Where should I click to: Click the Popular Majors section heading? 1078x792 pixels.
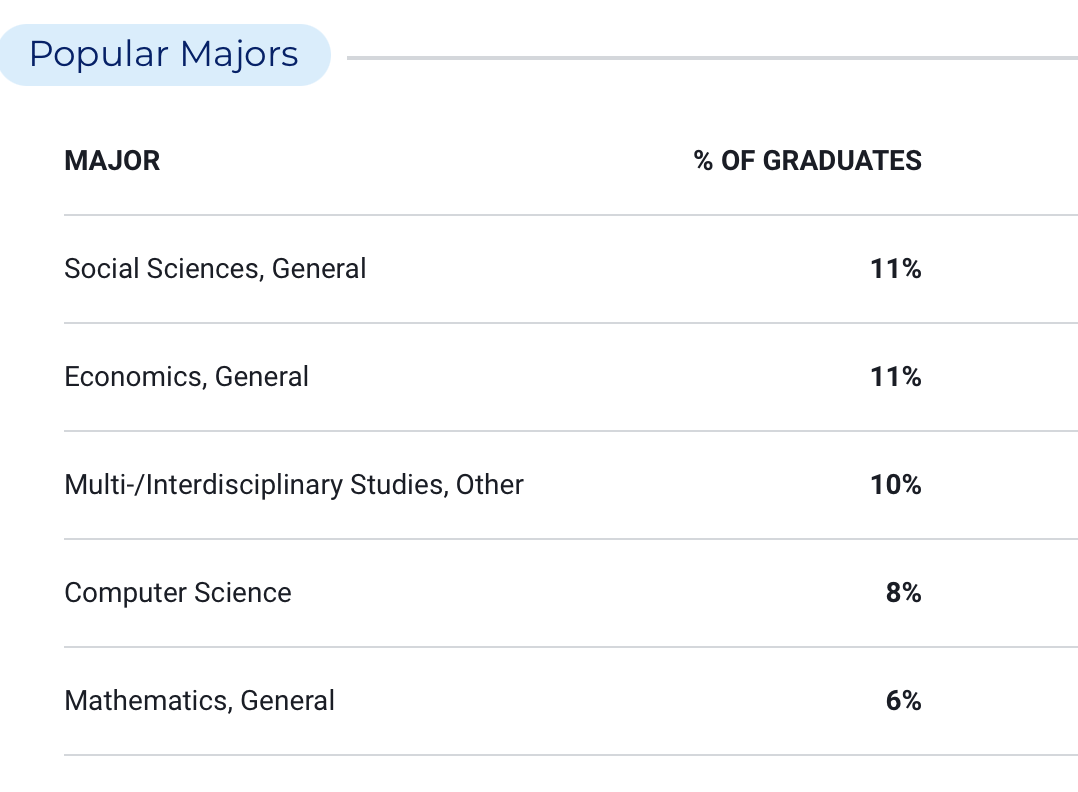164,54
